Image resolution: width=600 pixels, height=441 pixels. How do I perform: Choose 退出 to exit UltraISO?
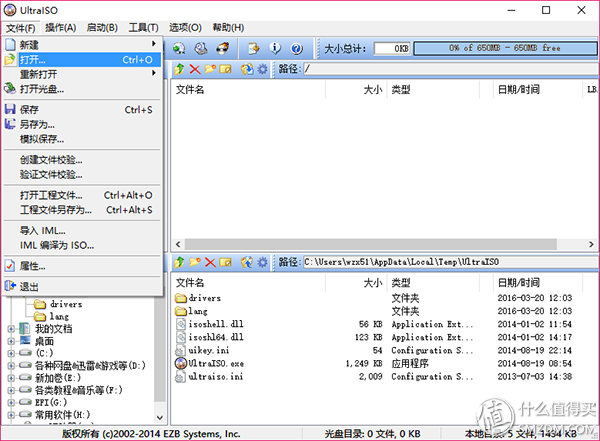[x=82, y=287]
